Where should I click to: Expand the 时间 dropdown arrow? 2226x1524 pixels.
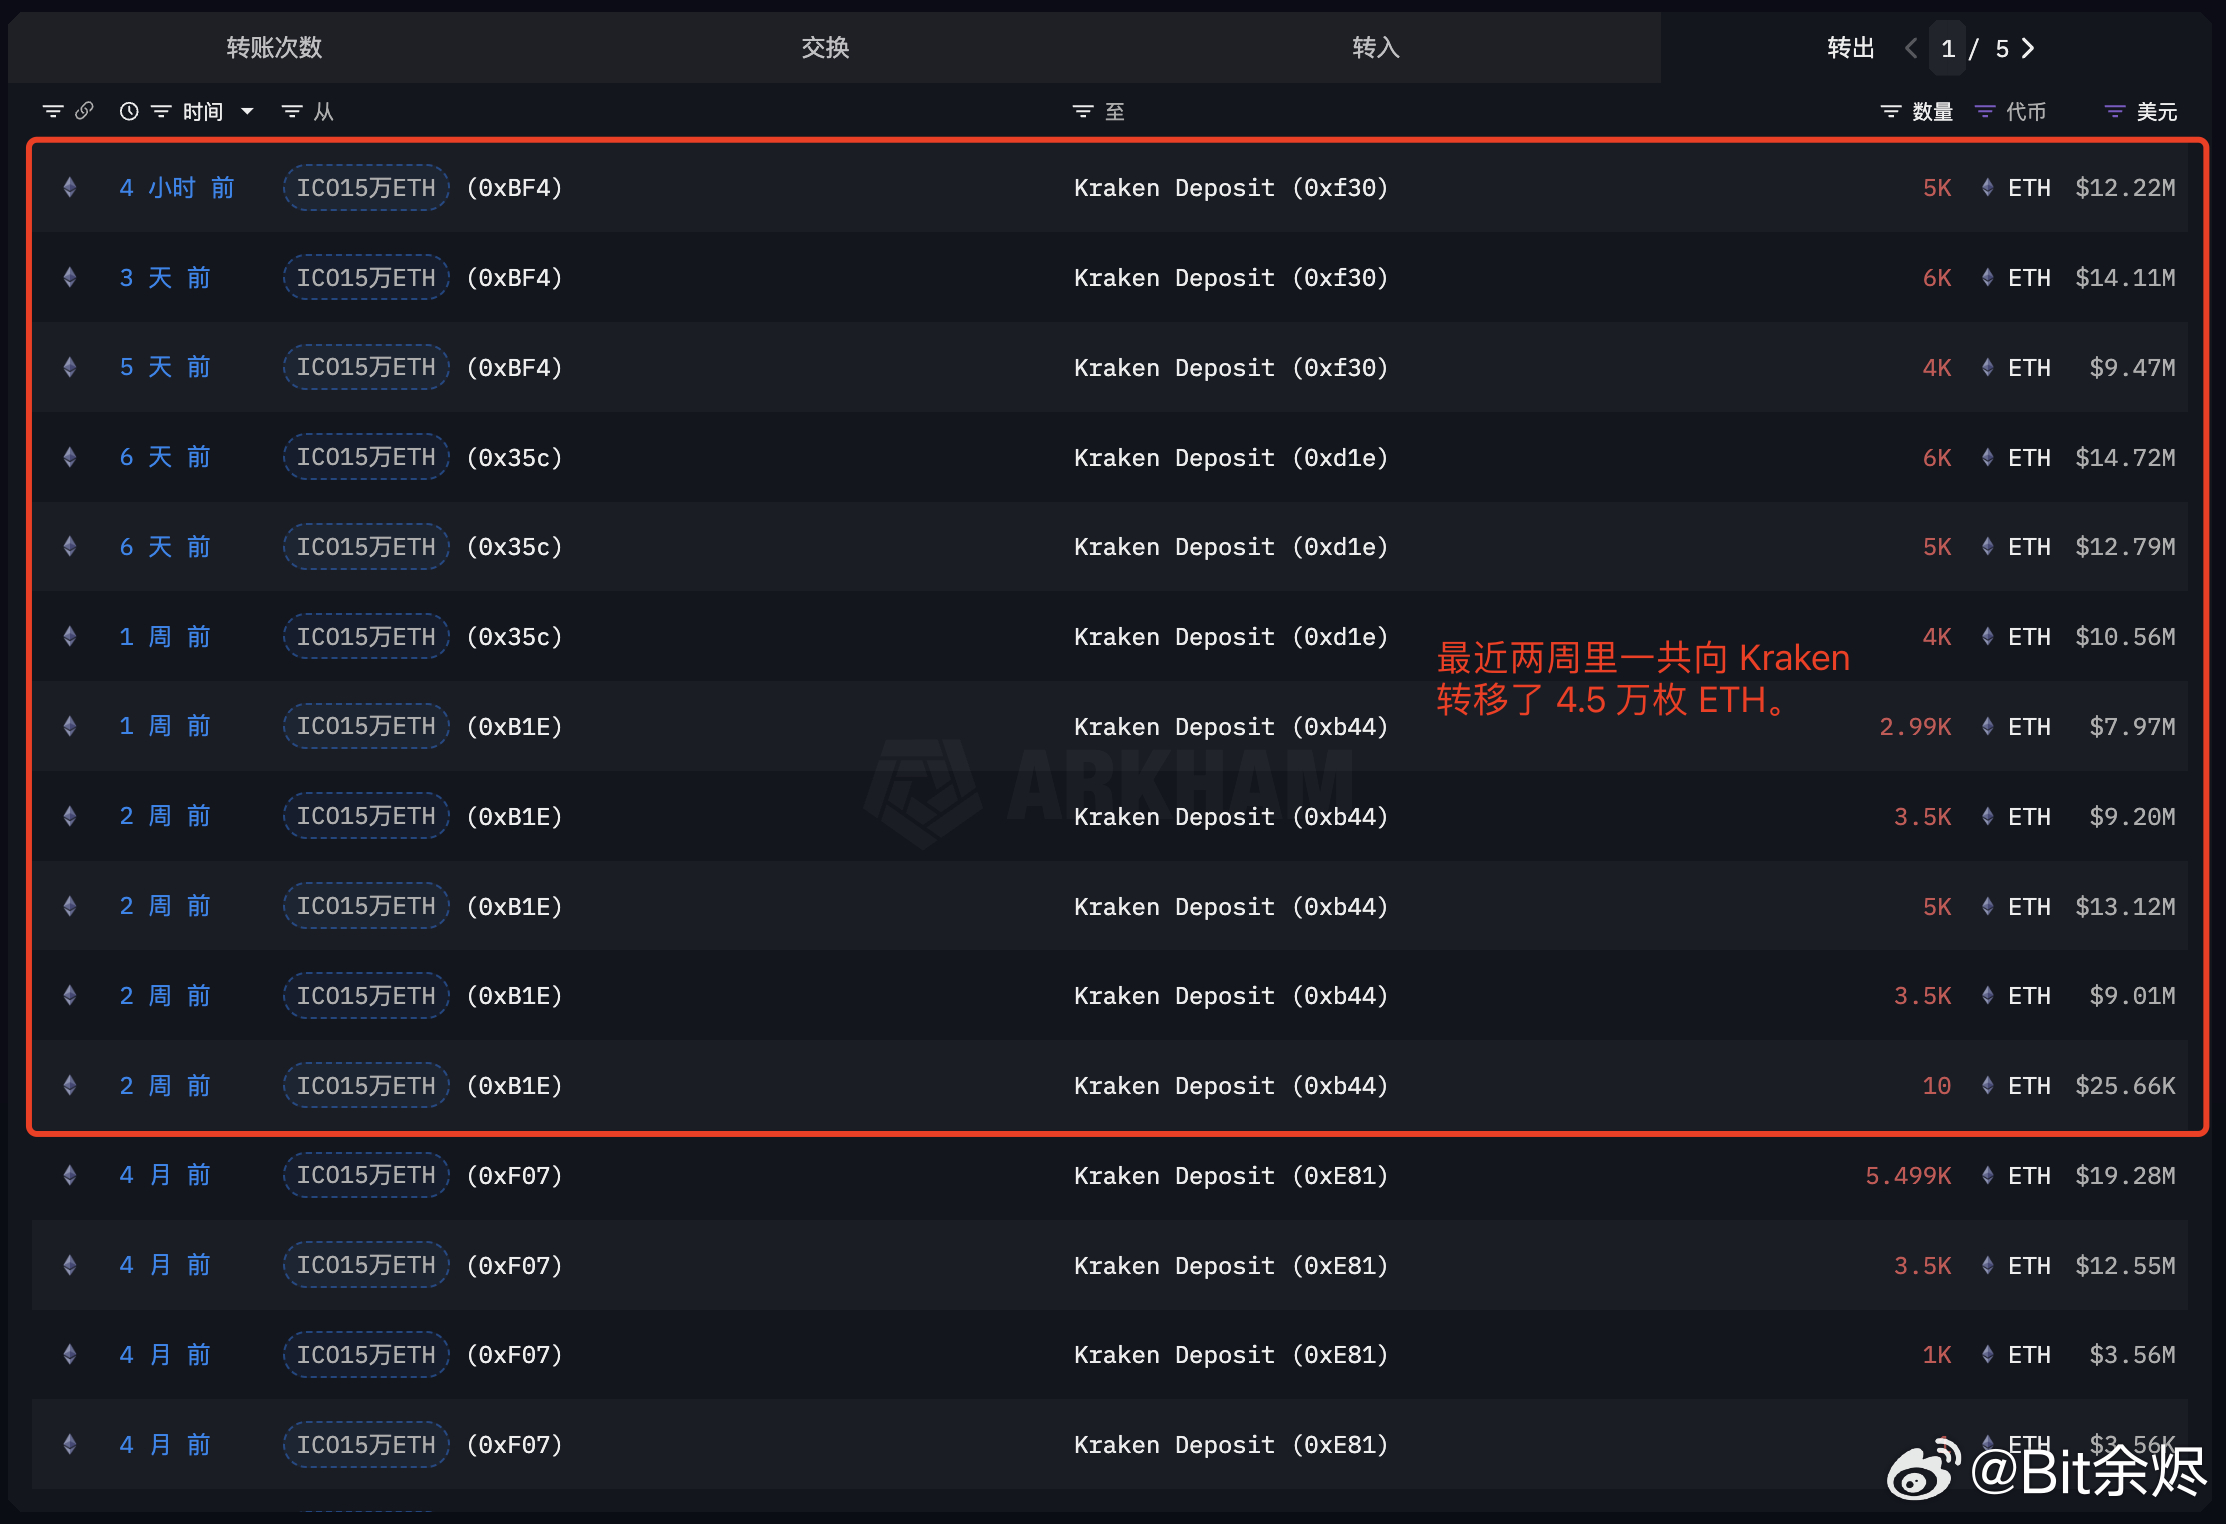tap(247, 111)
